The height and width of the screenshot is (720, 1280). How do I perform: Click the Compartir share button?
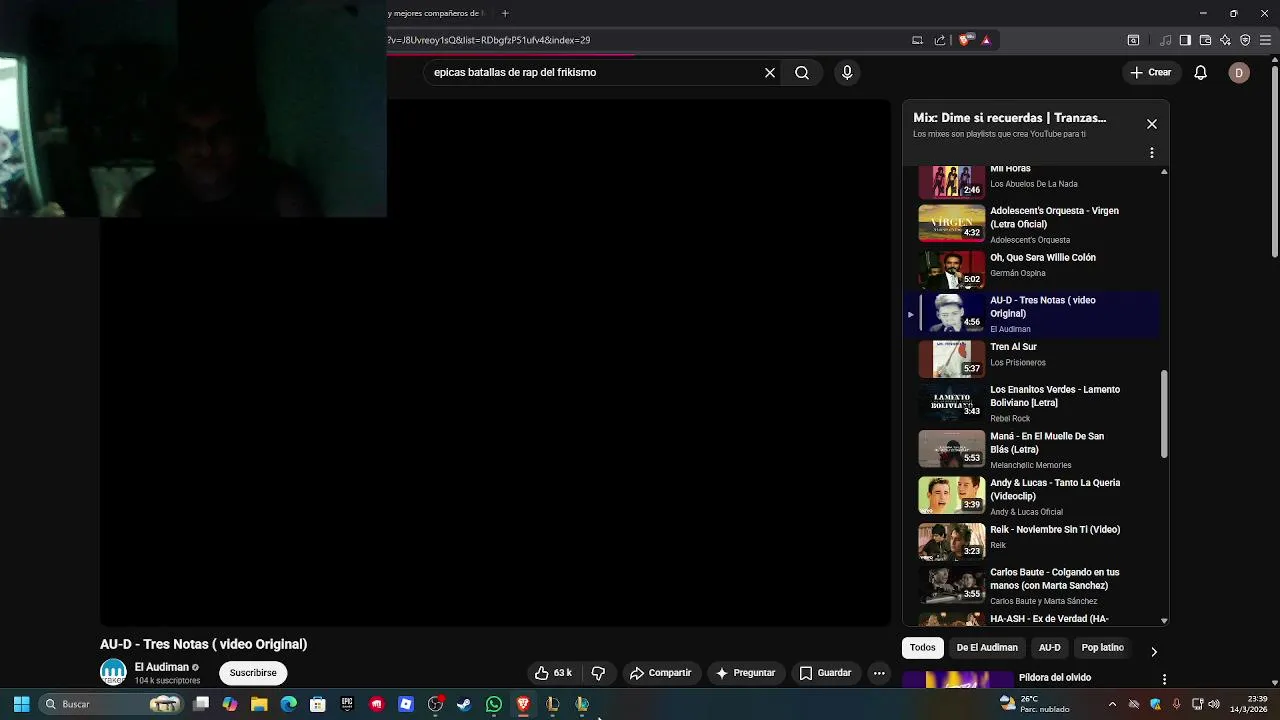pos(660,673)
